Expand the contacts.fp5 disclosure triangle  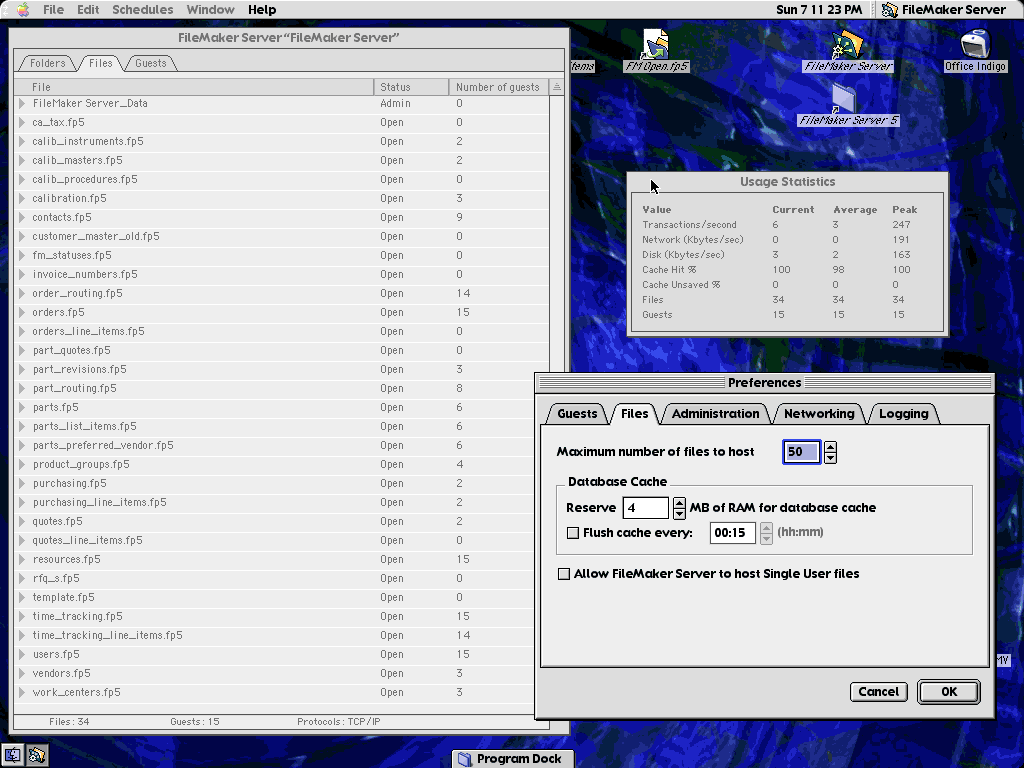22,217
